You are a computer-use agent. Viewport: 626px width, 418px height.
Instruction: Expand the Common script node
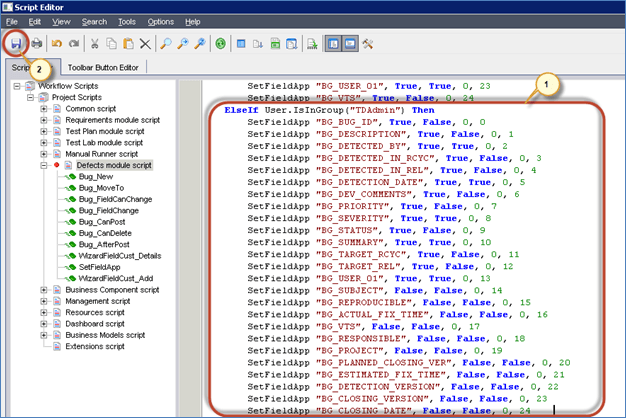coord(44,108)
